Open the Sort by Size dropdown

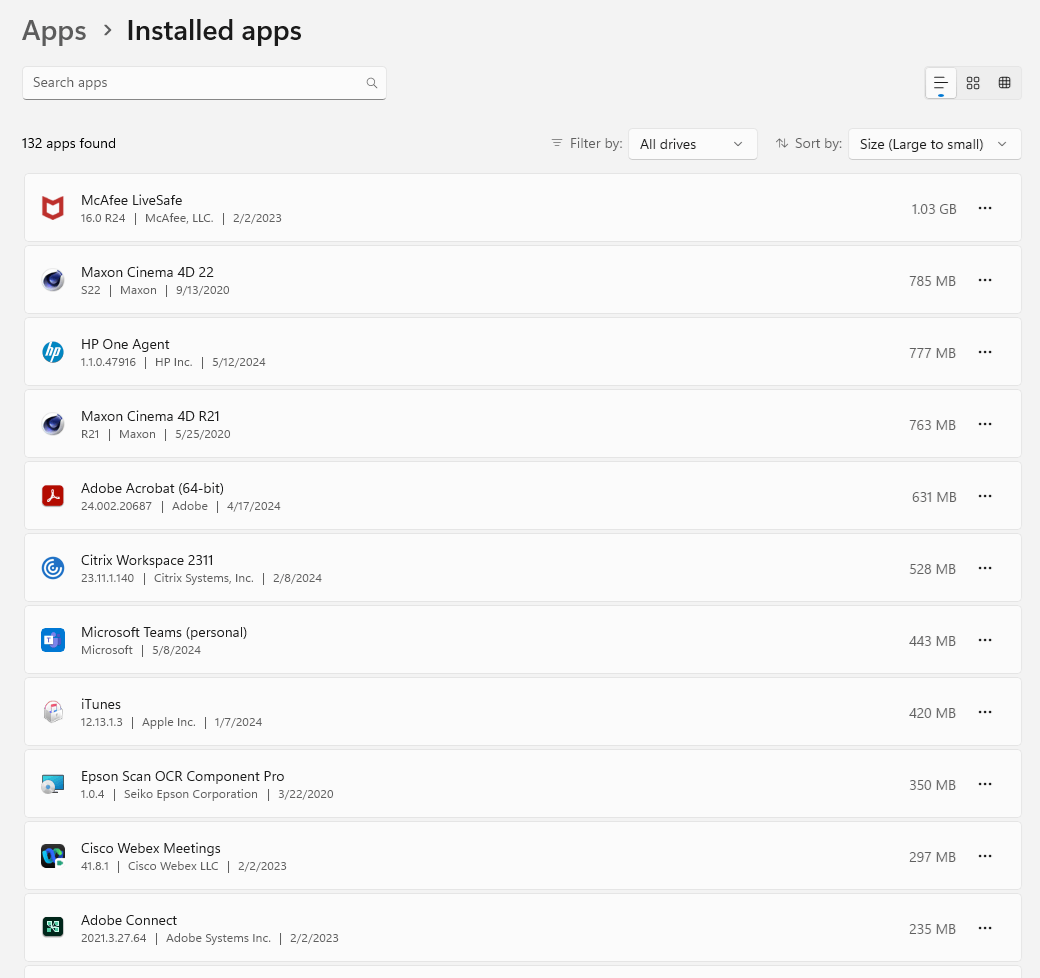tap(935, 144)
